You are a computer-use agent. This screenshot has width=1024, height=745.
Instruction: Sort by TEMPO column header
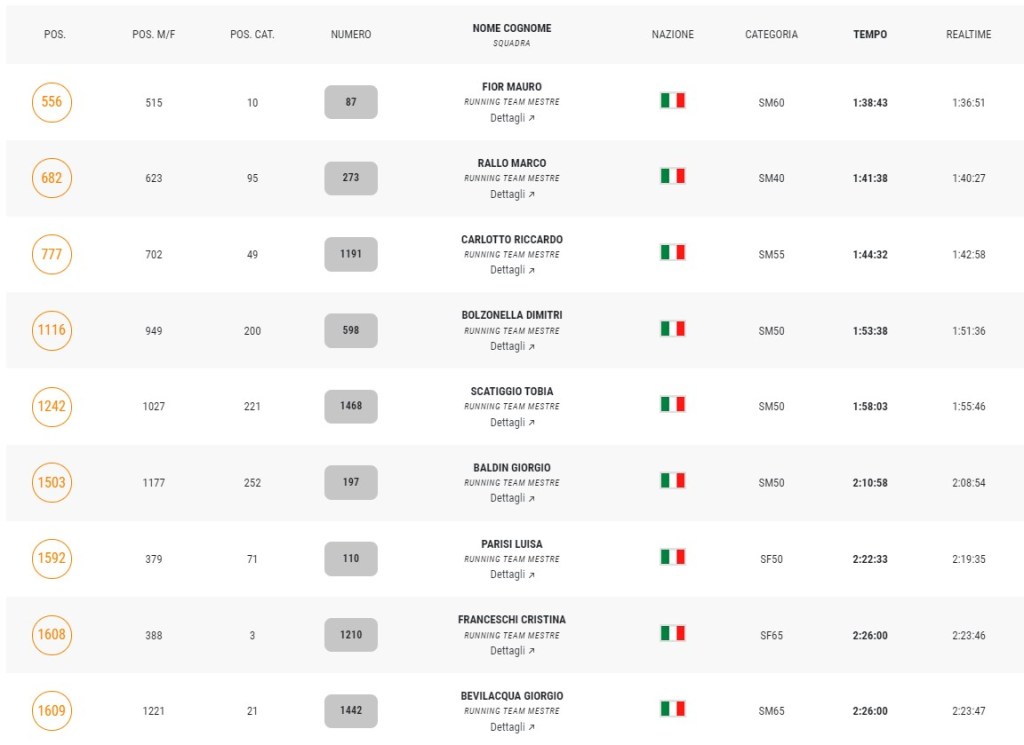click(869, 34)
